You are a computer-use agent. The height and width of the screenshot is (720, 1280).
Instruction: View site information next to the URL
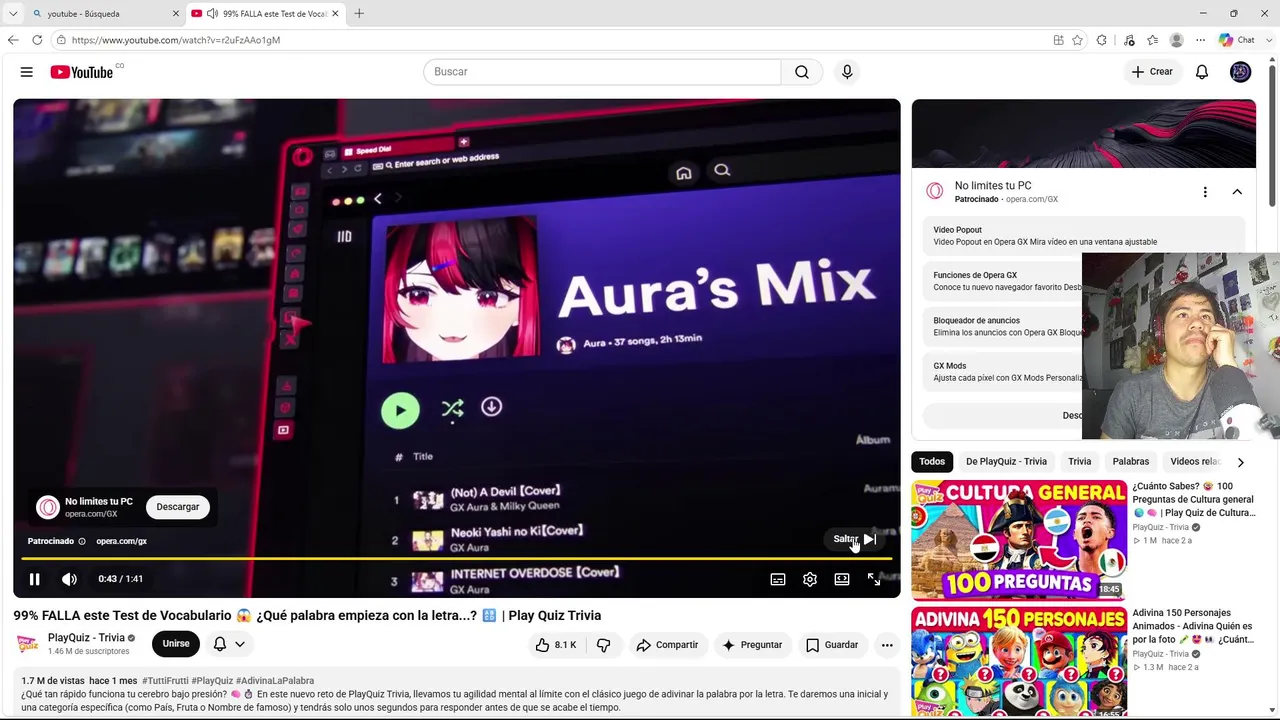point(61,40)
